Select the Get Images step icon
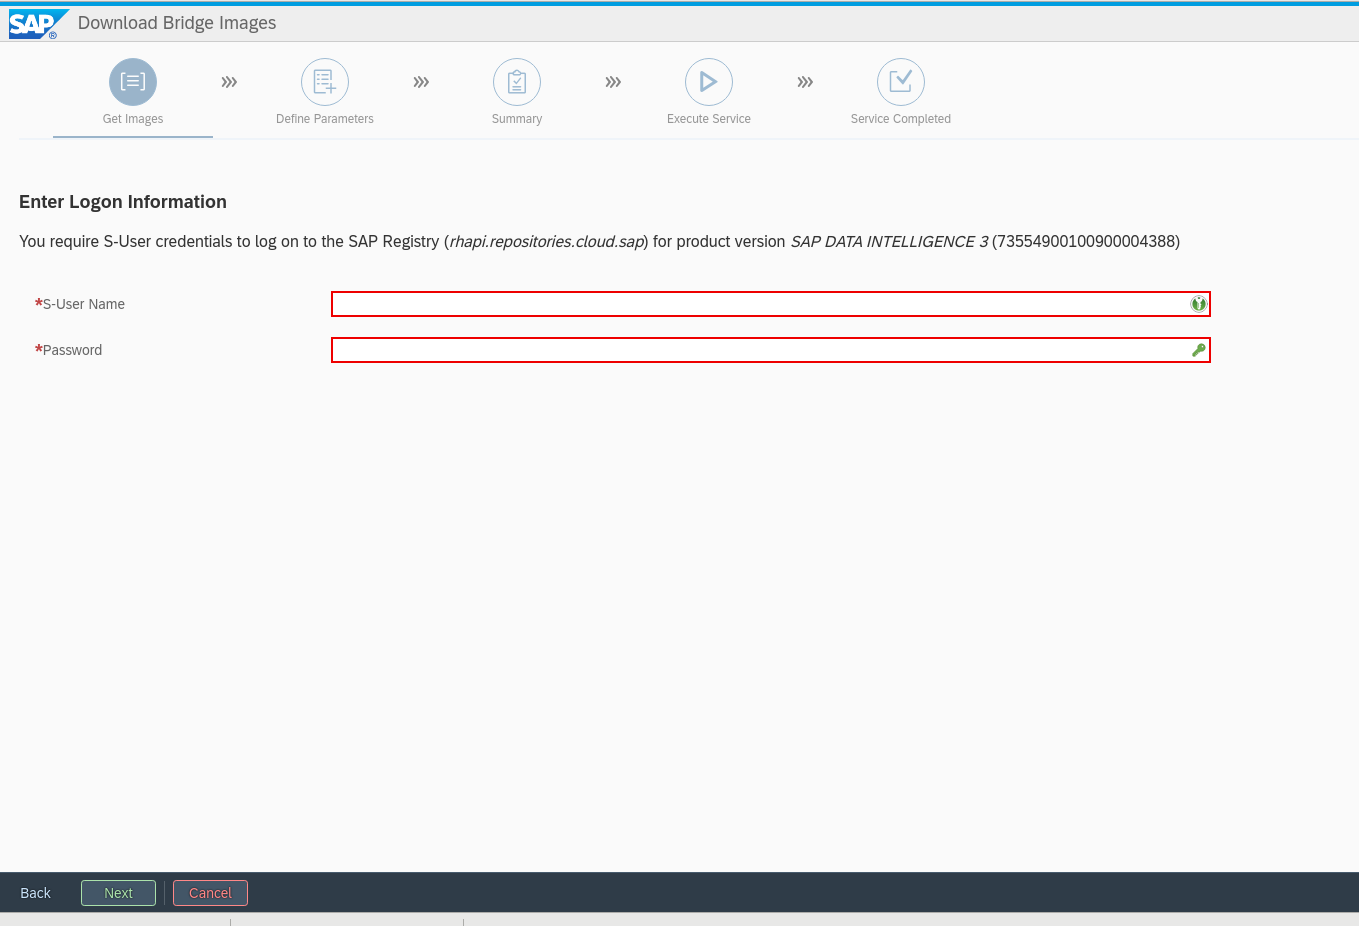Screen dimensions: 1359x926 coord(133,82)
